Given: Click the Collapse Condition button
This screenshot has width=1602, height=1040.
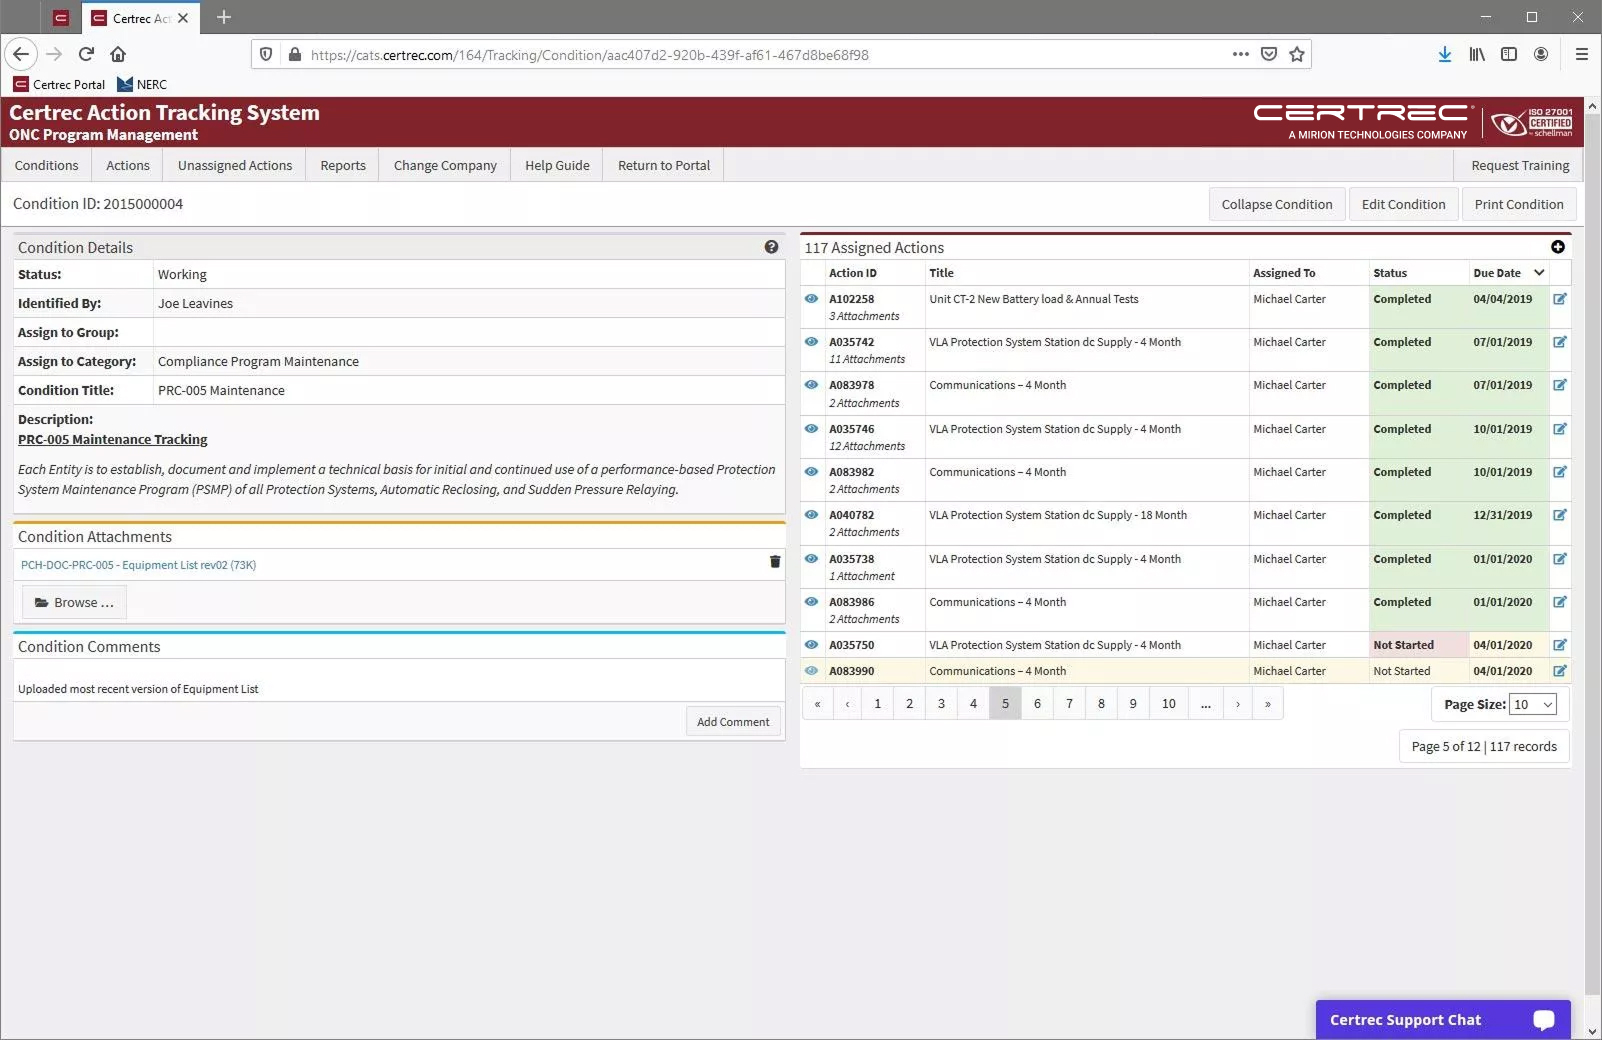Looking at the screenshot, I should tap(1277, 204).
